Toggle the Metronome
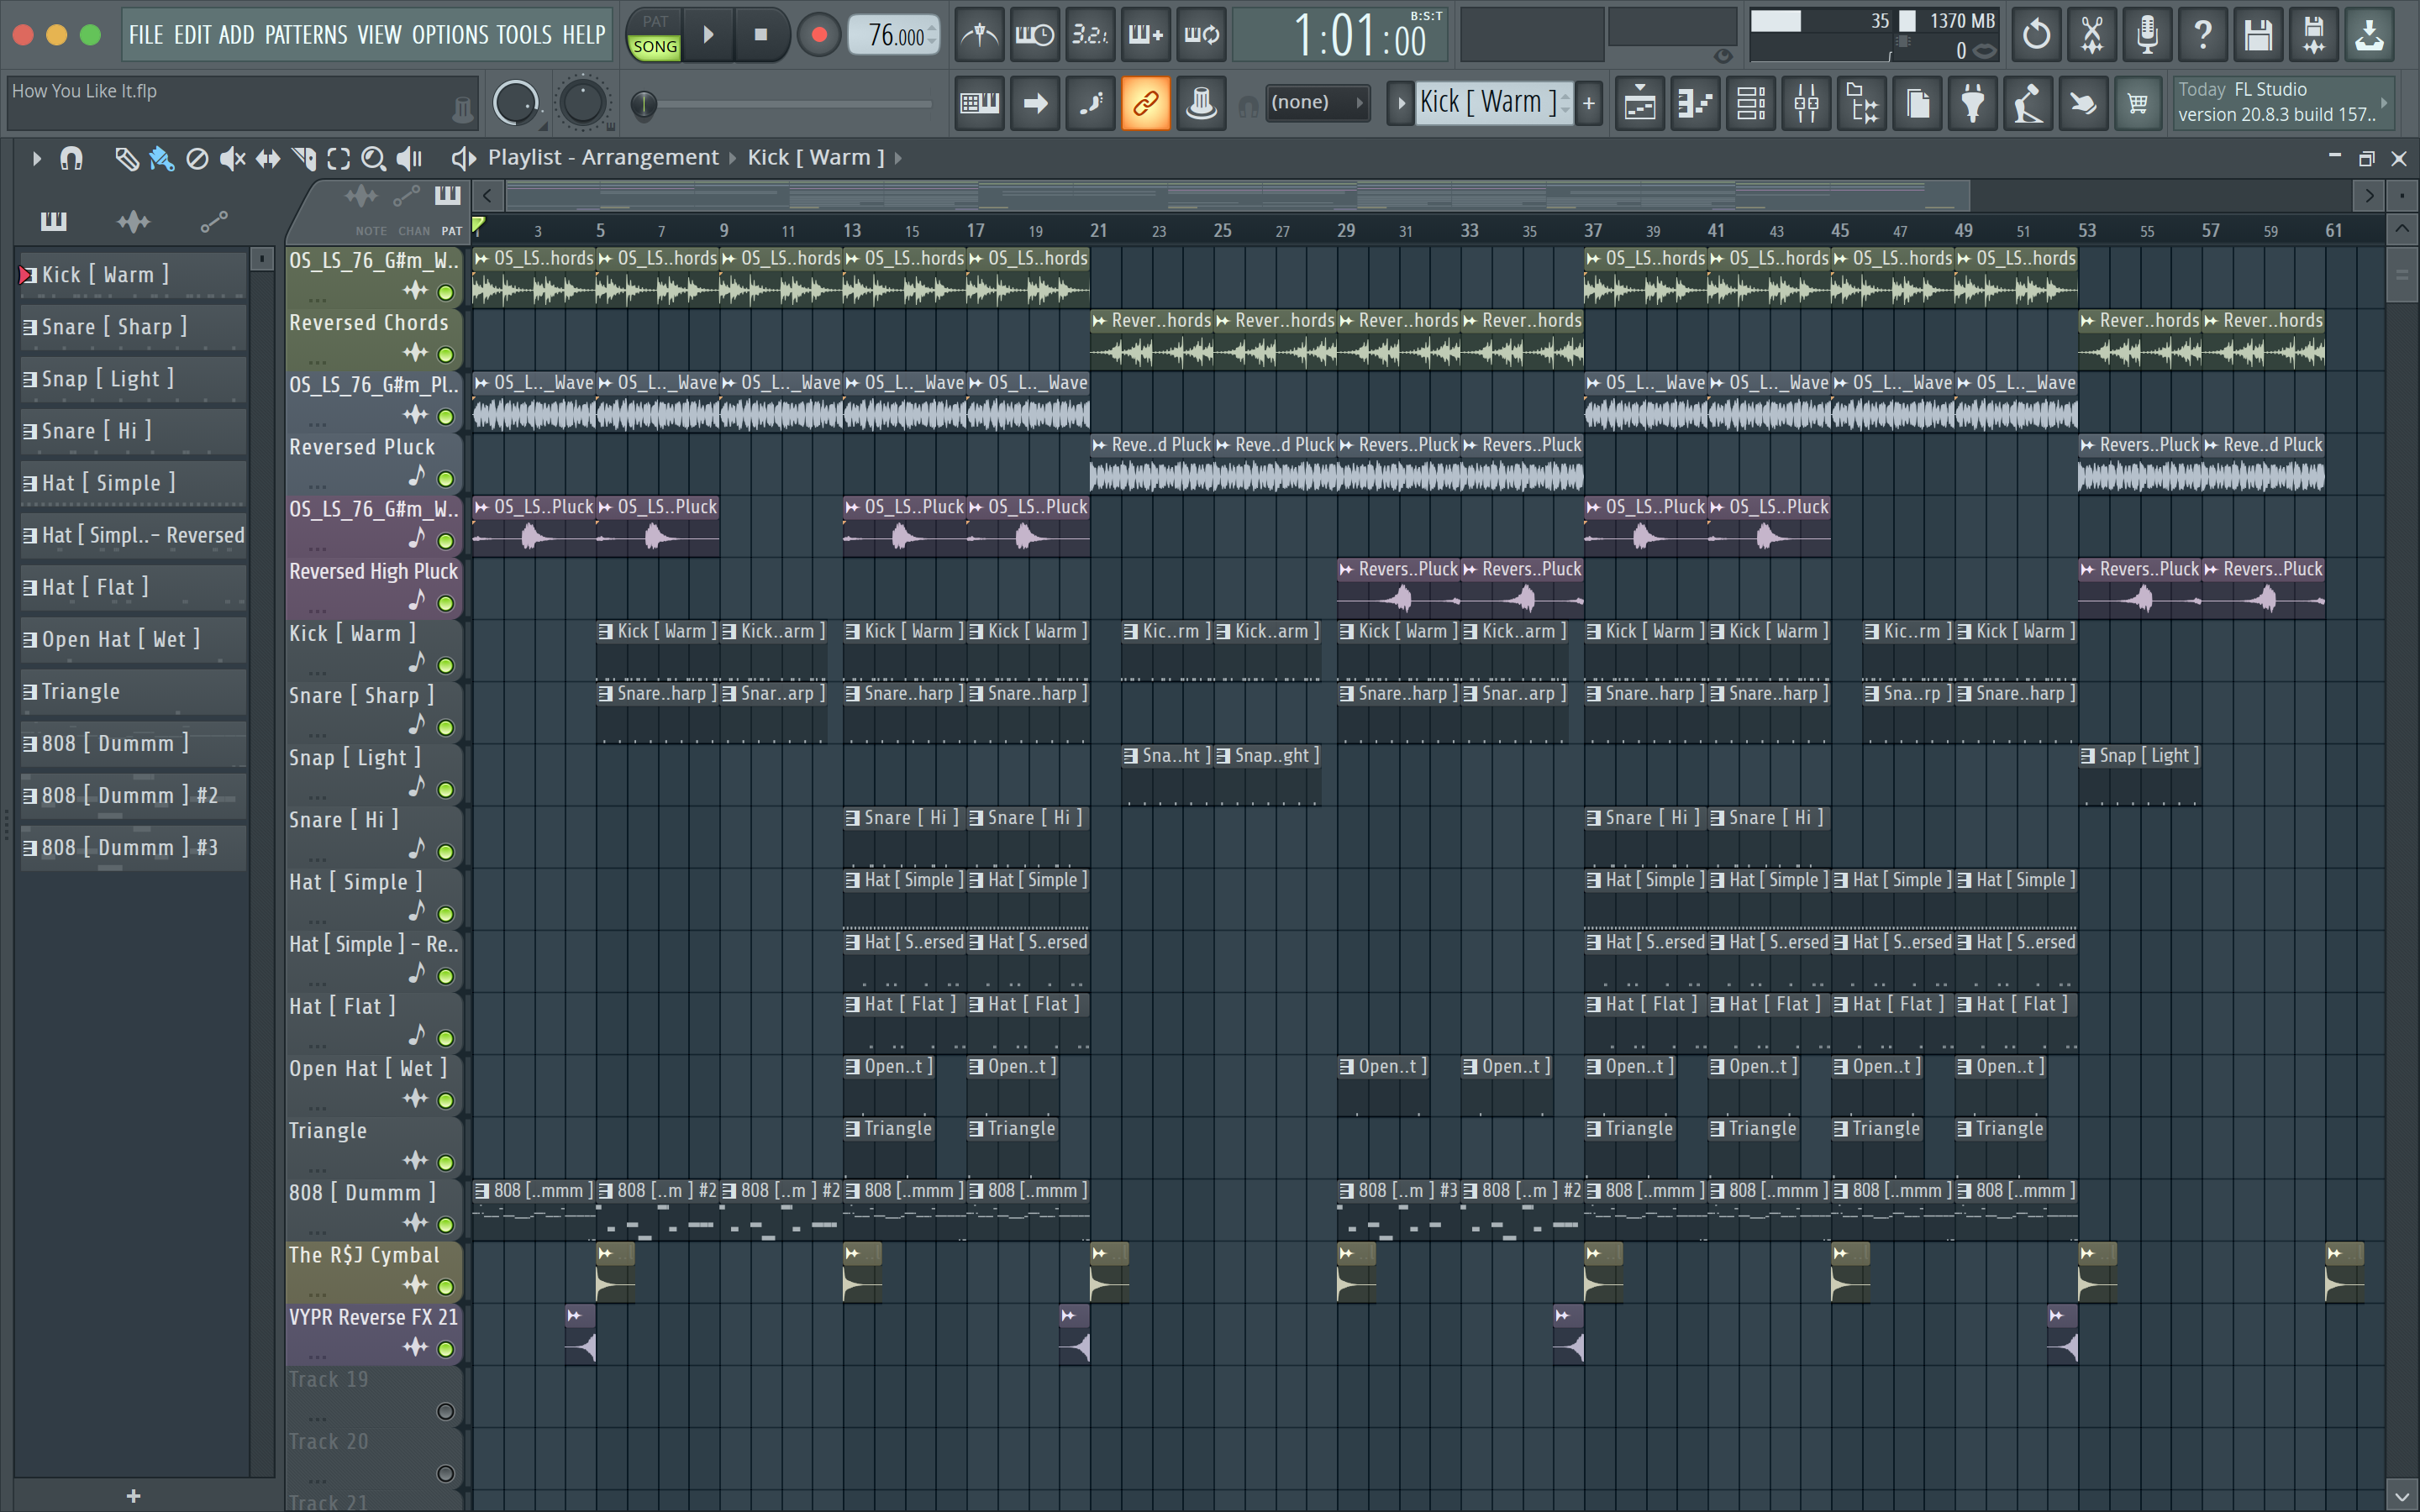 [979, 35]
